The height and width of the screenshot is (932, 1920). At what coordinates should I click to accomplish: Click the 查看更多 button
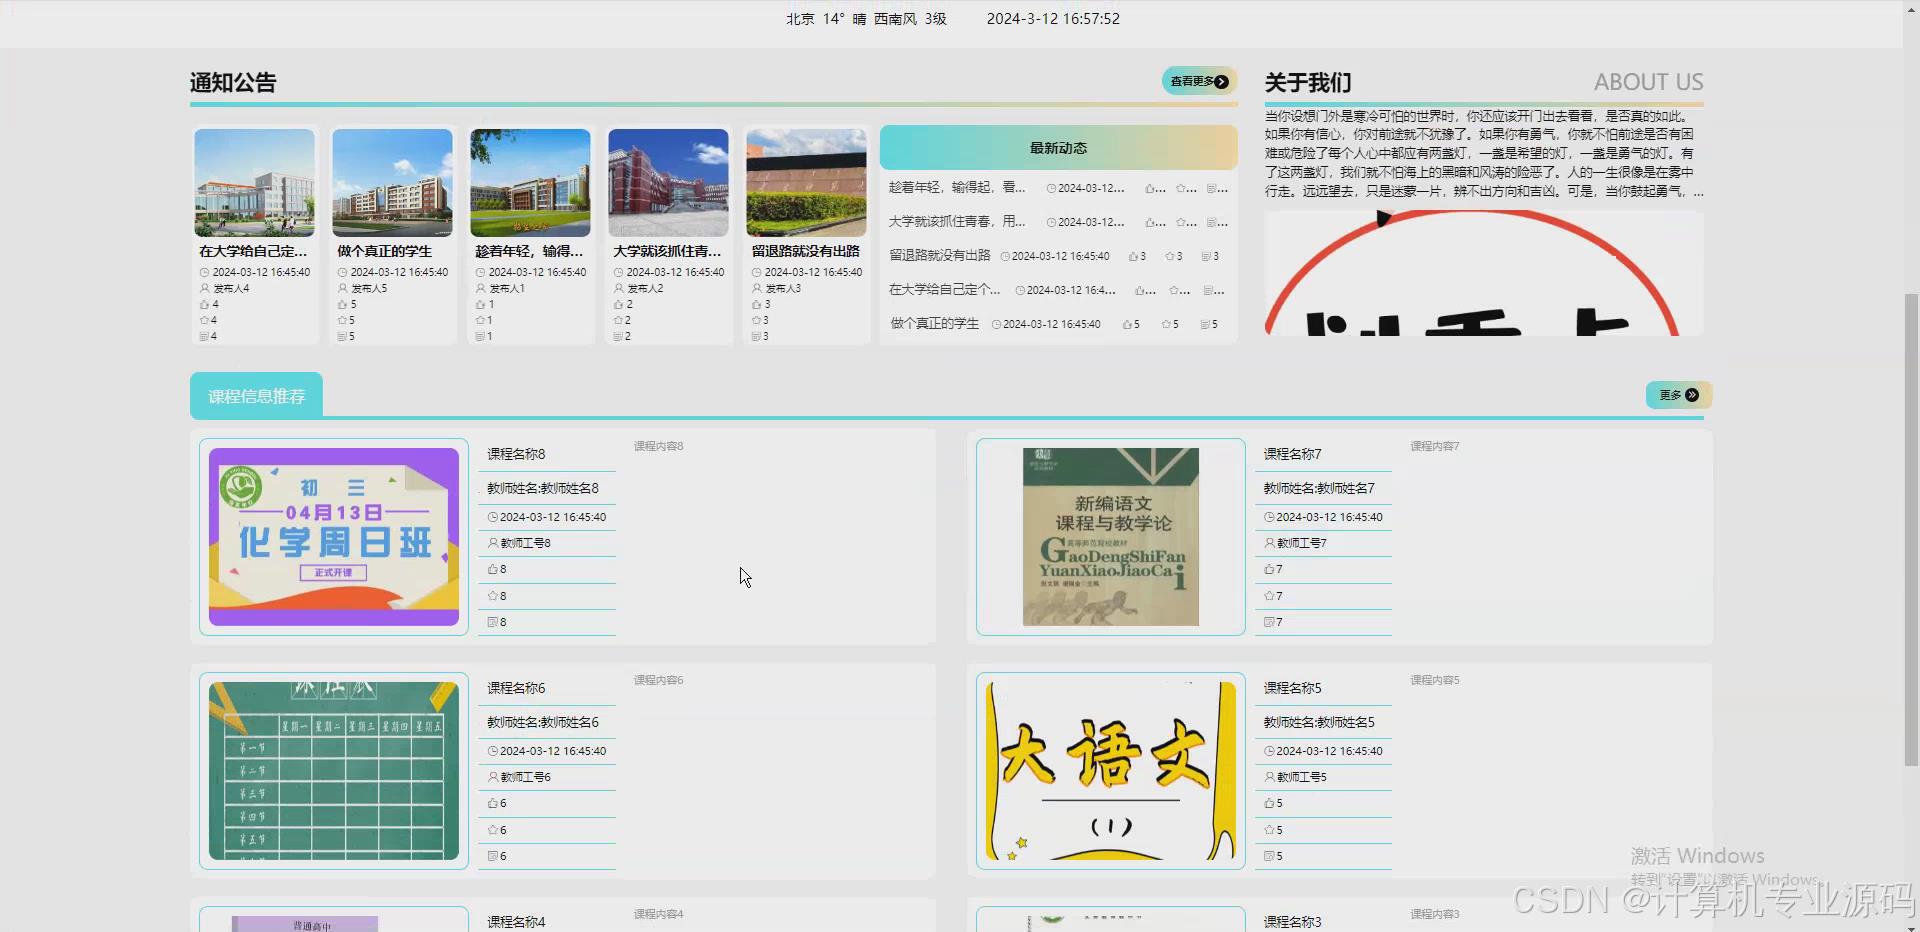click(1196, 81)
